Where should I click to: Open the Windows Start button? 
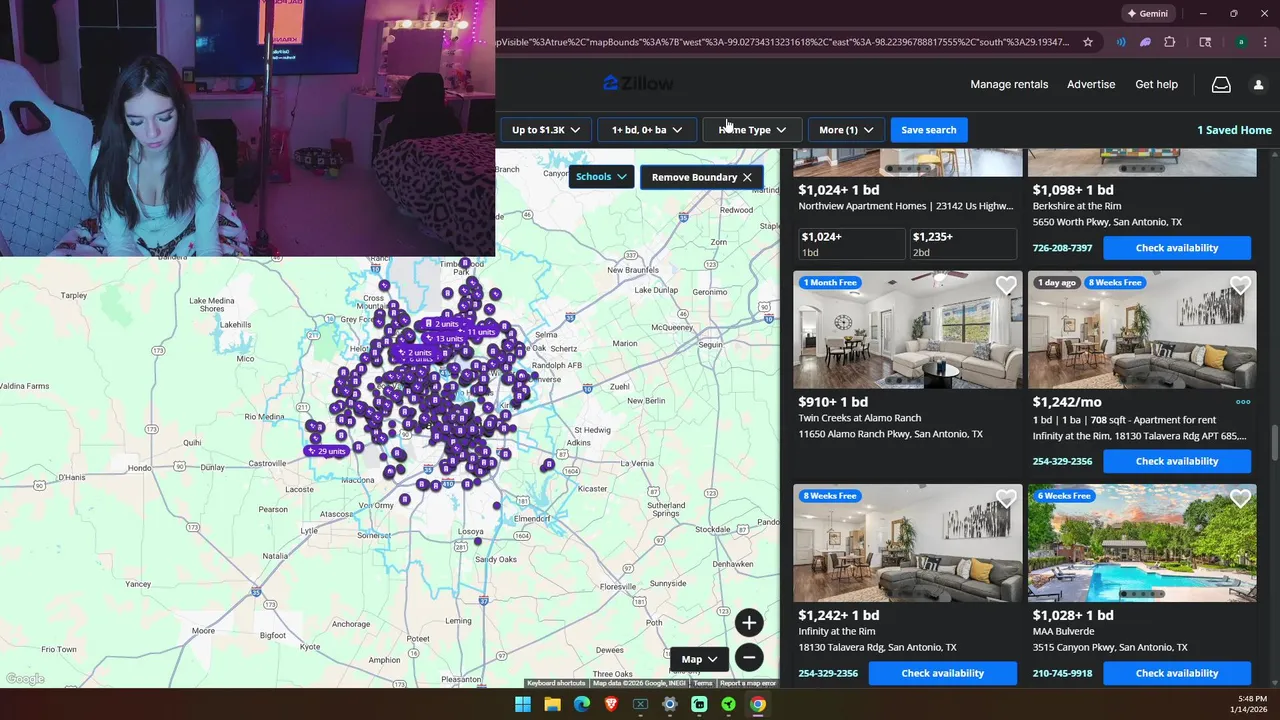(x=523, y=704)
